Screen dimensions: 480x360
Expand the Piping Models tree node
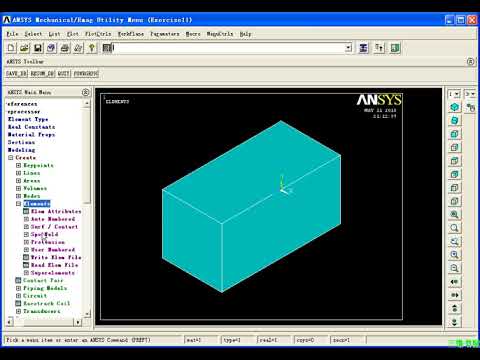[19, 288]
